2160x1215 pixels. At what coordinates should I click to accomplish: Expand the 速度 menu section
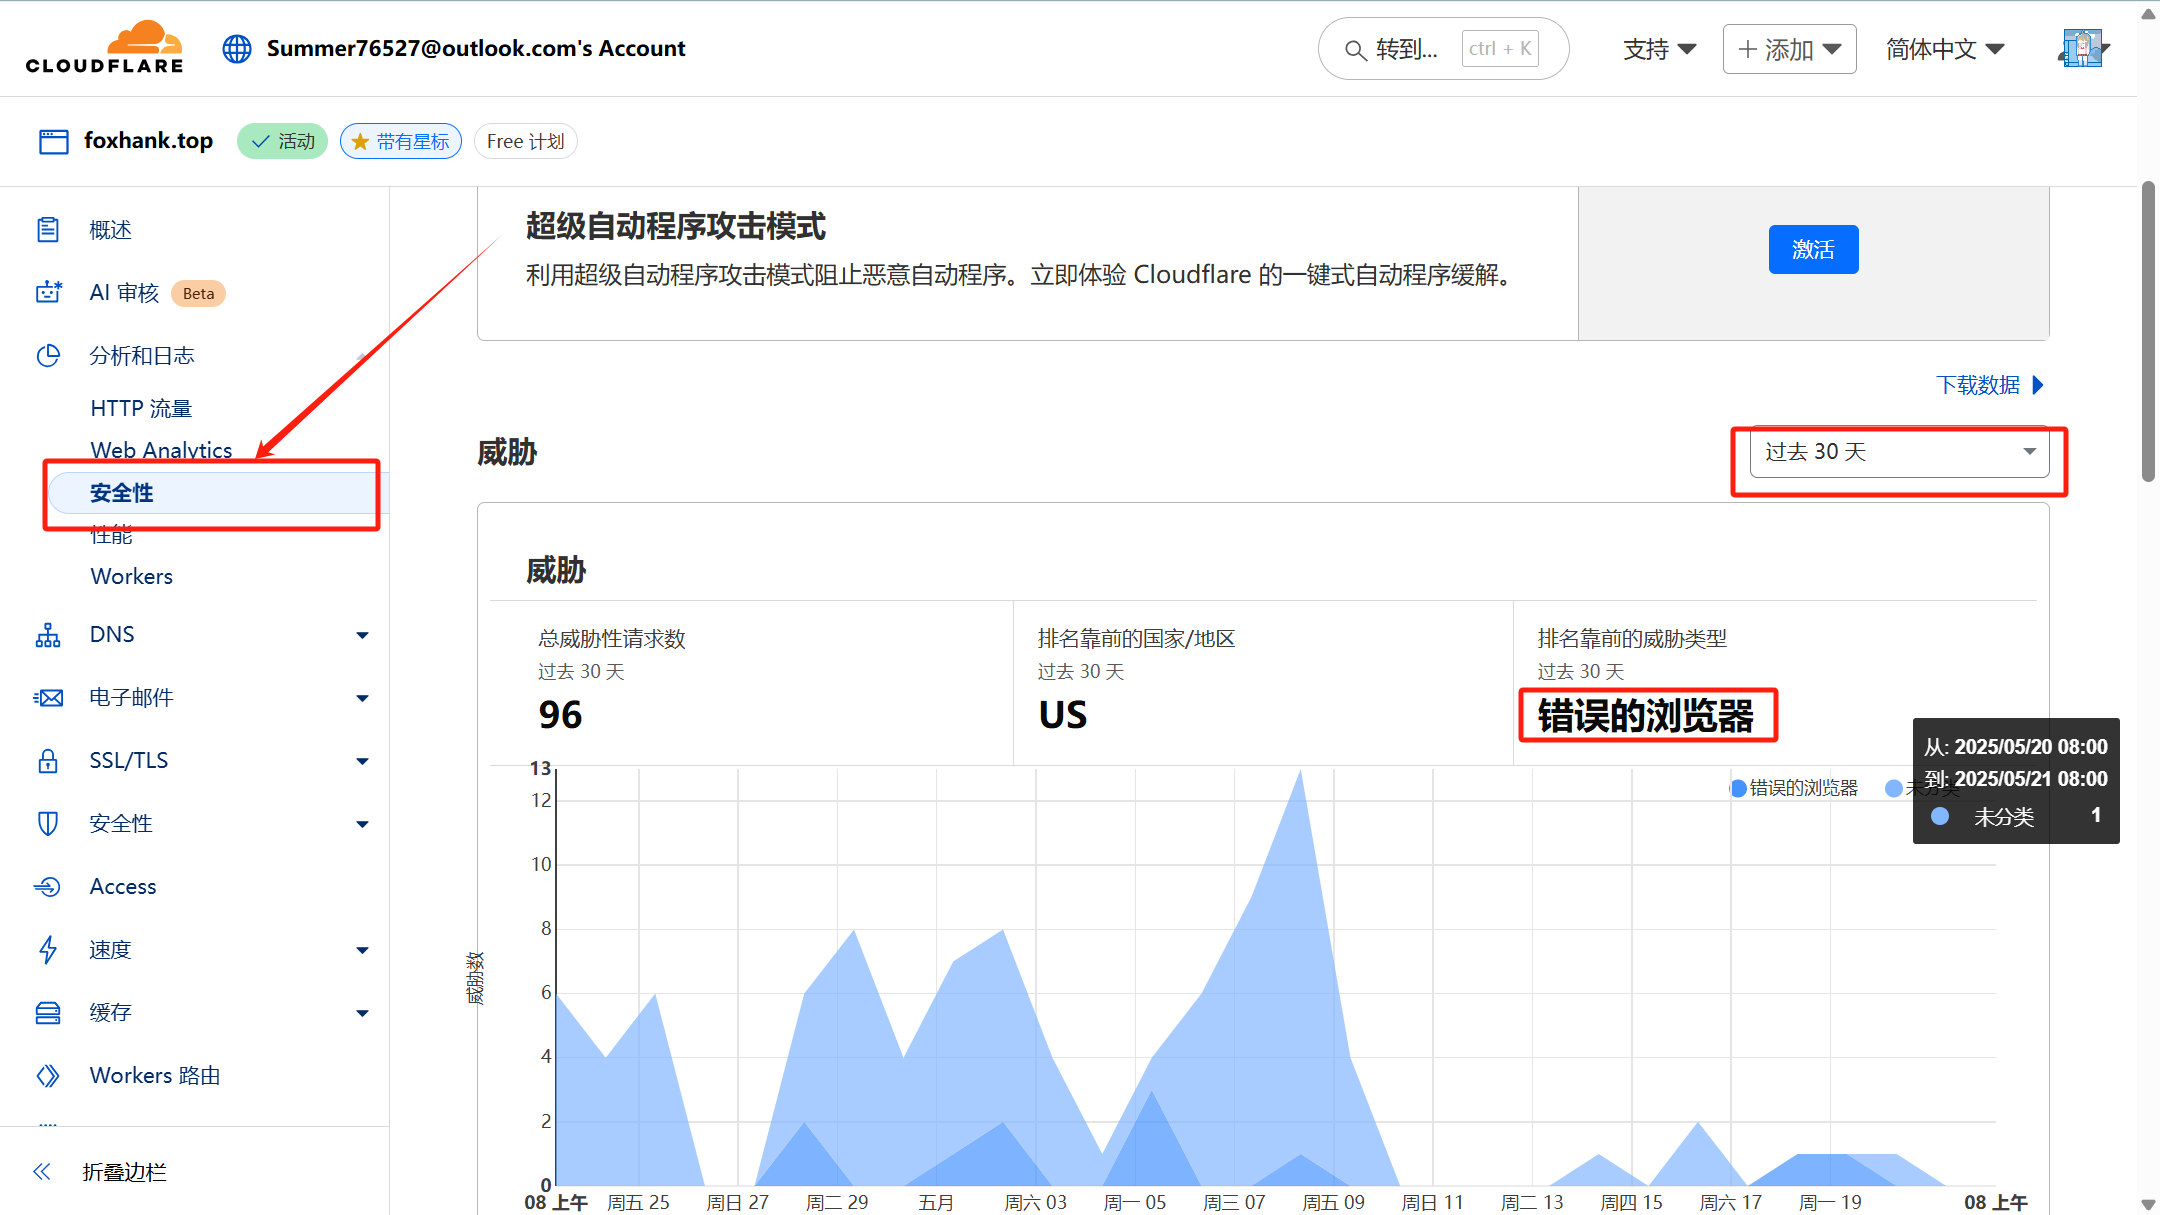pos(363,950)
